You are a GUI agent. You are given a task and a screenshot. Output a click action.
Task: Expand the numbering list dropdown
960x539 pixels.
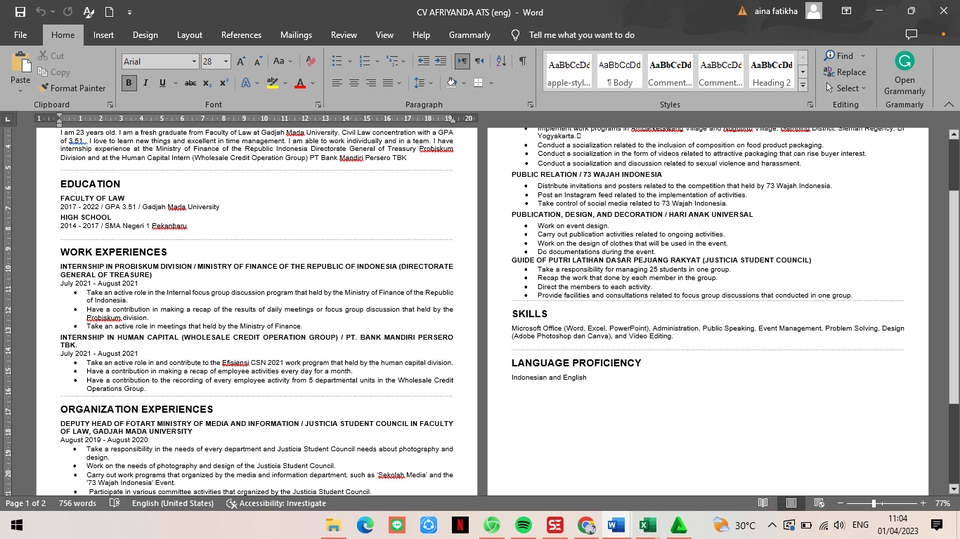[377, 61]
